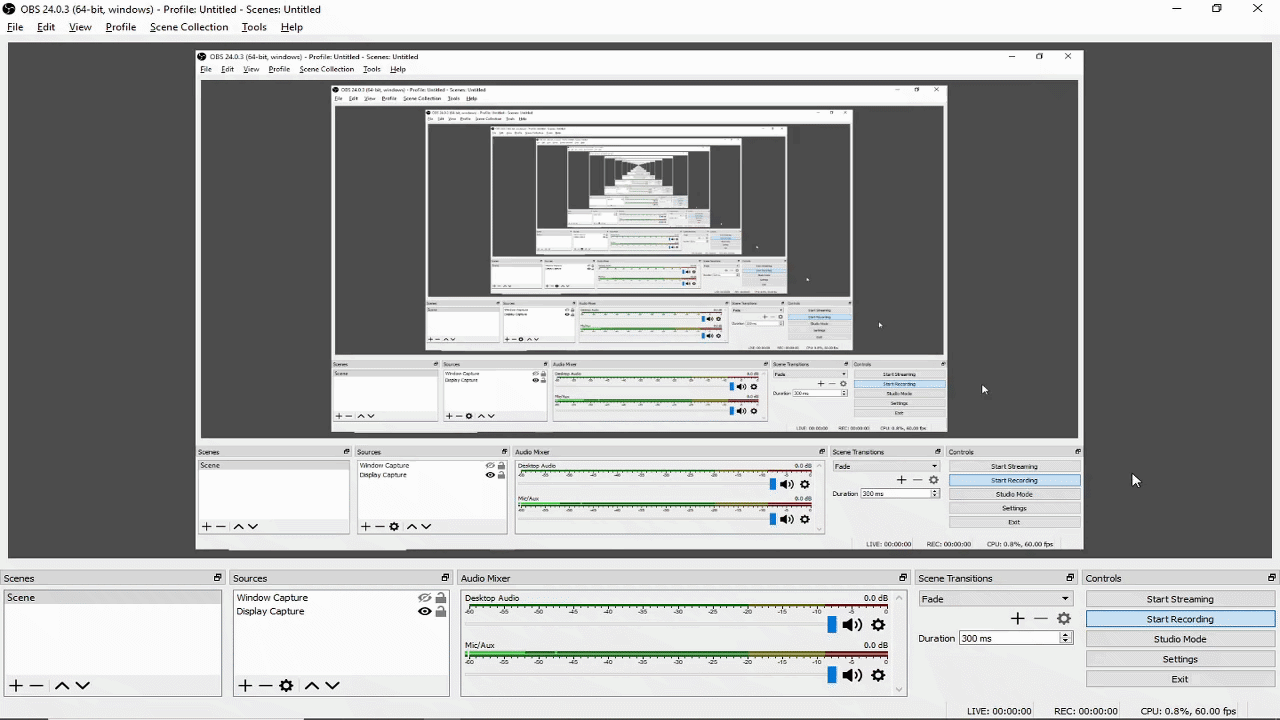Move selected source up in the main Sources dock

coord(311,685)
